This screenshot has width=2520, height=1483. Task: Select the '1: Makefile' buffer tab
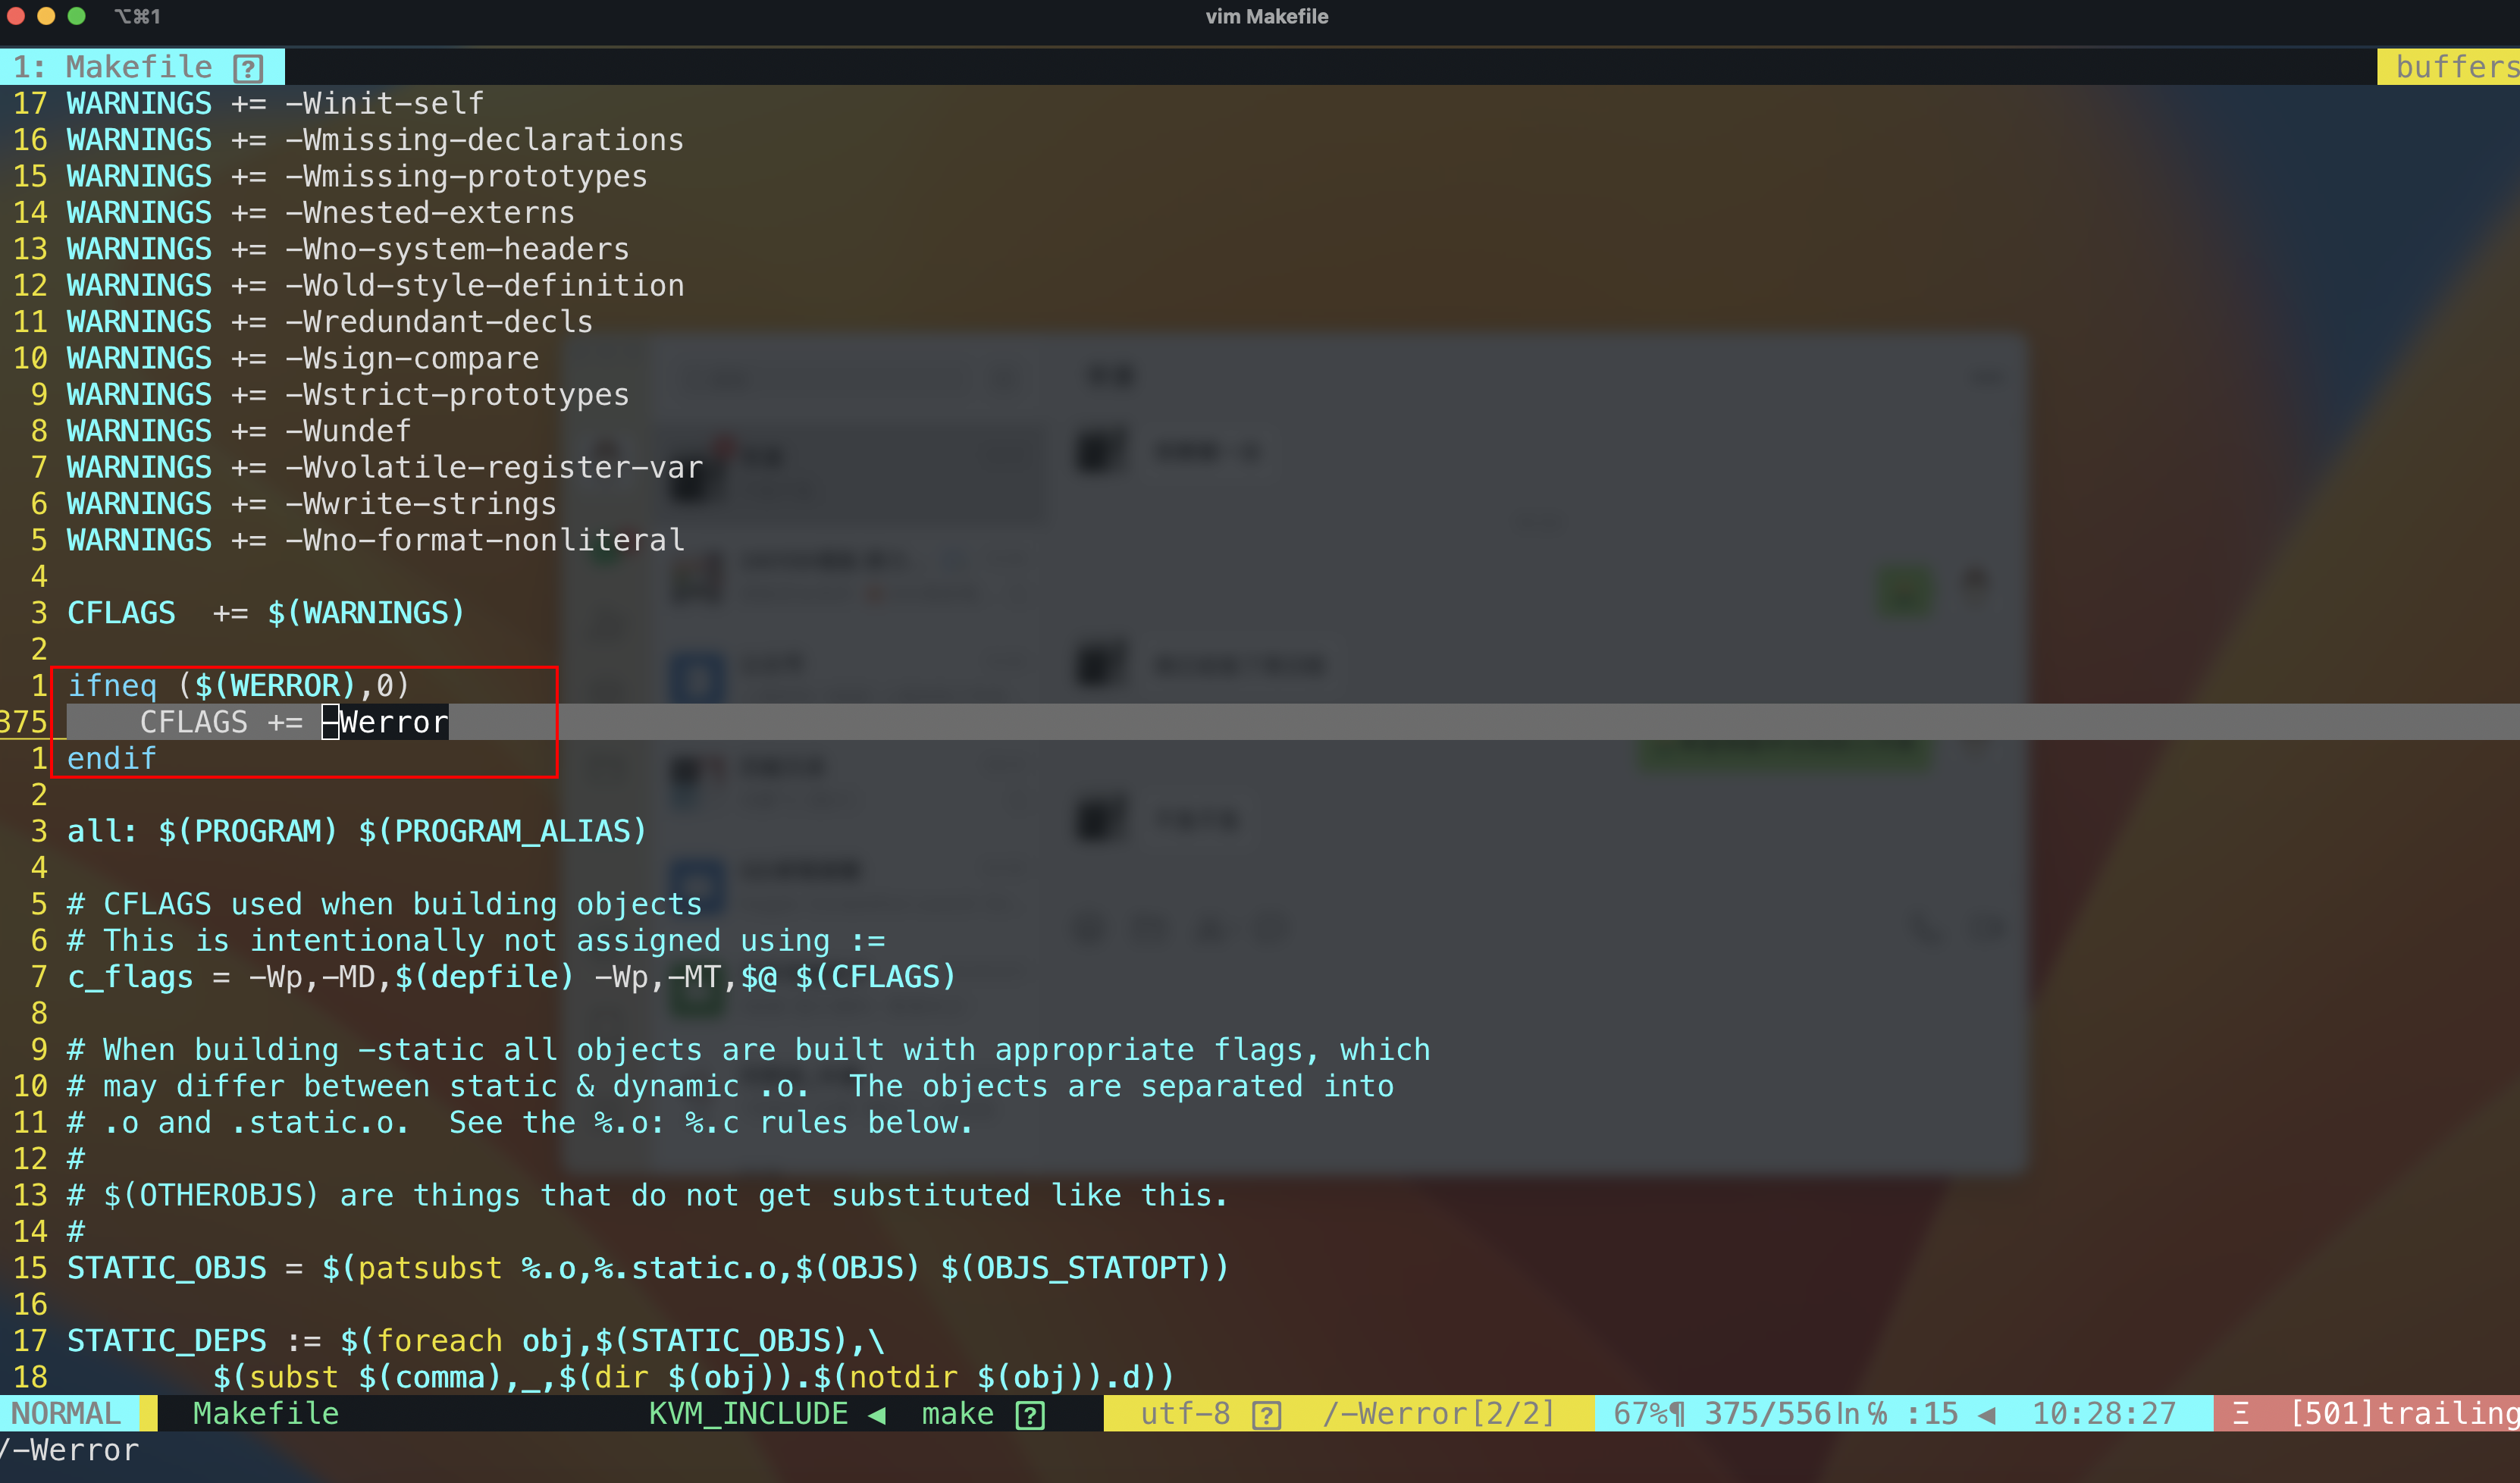click(140, 67)
